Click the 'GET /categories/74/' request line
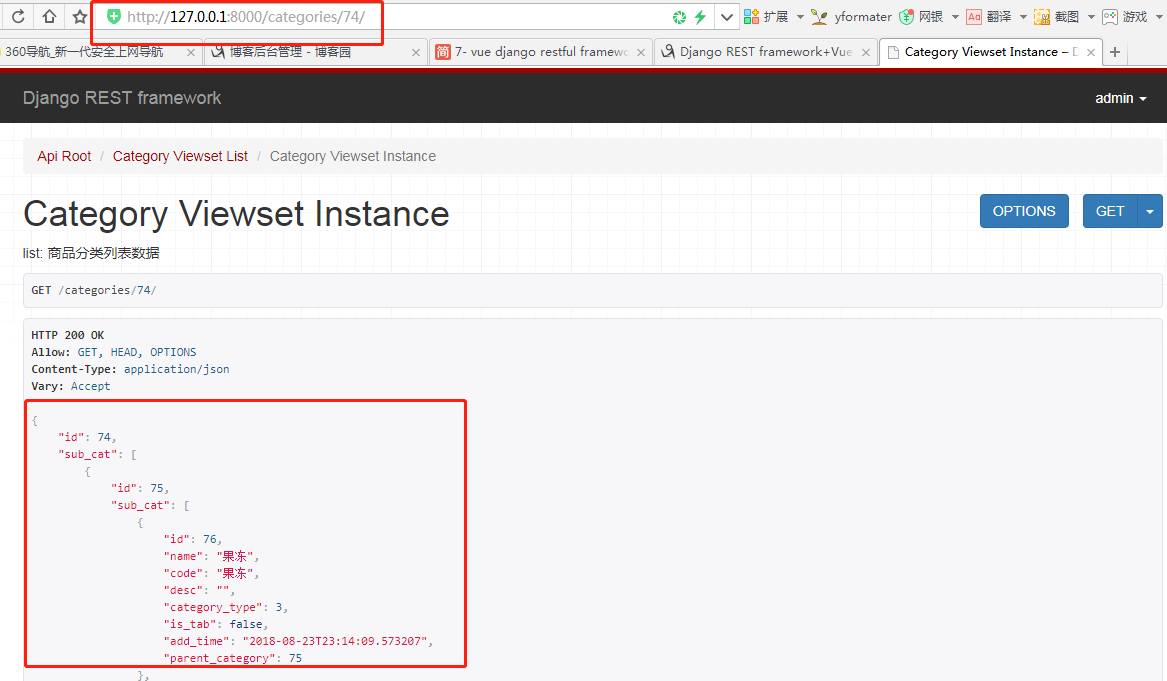This screenshot has height=681, width=1167. pos(94,290)
